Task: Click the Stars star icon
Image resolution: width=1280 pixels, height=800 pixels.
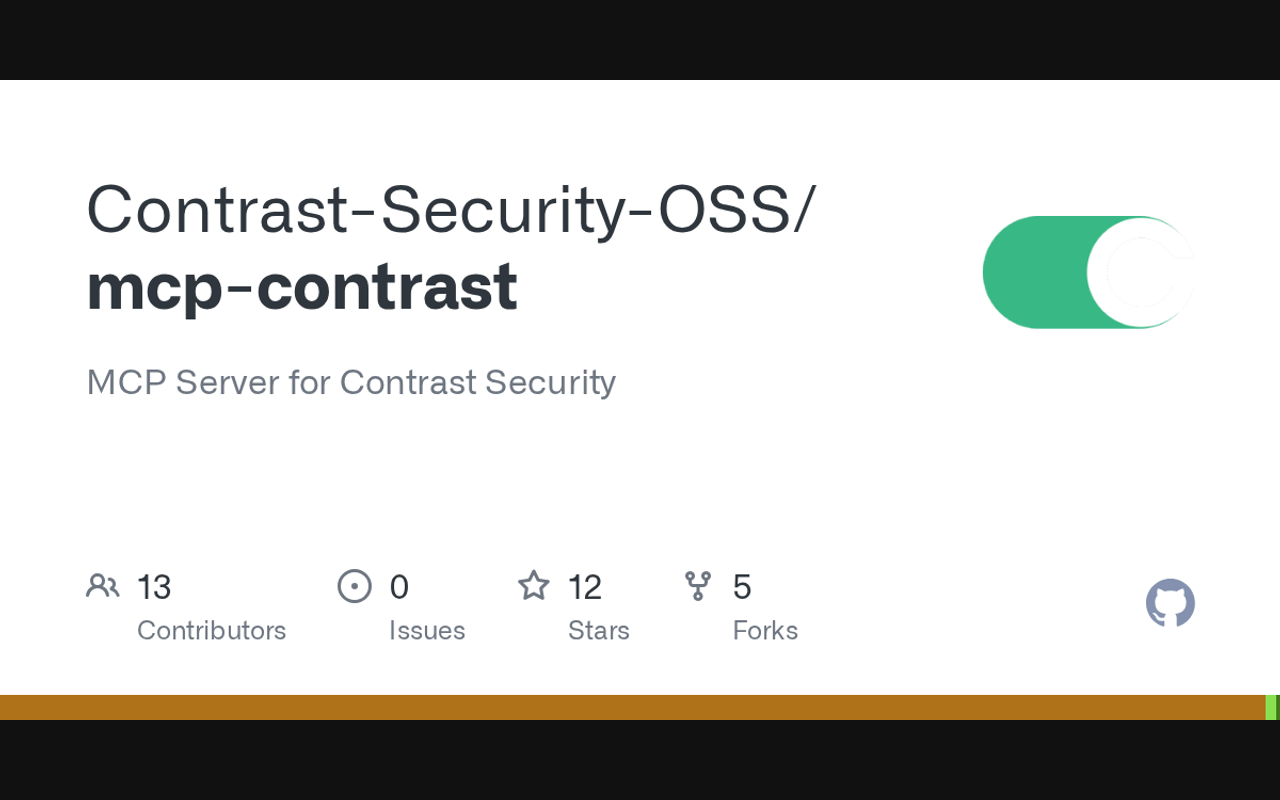Action: point(533,586)
